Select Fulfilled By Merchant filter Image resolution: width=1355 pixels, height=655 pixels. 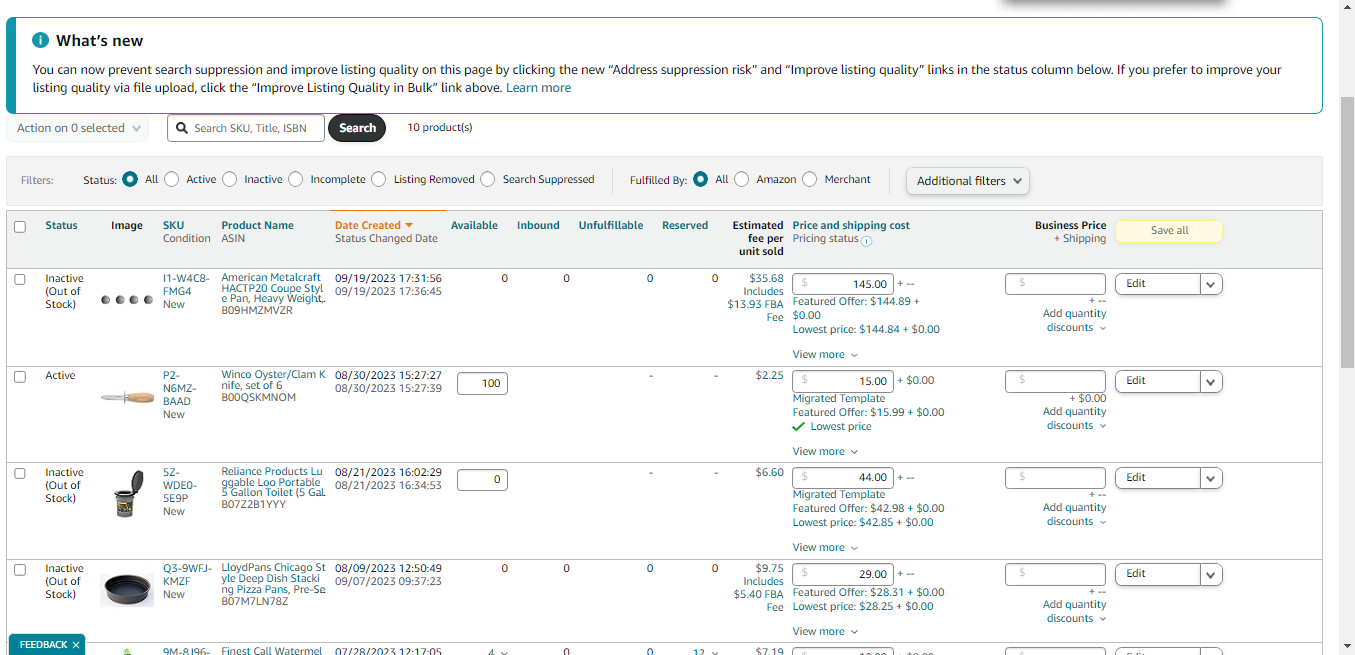(x=810, y=179)
